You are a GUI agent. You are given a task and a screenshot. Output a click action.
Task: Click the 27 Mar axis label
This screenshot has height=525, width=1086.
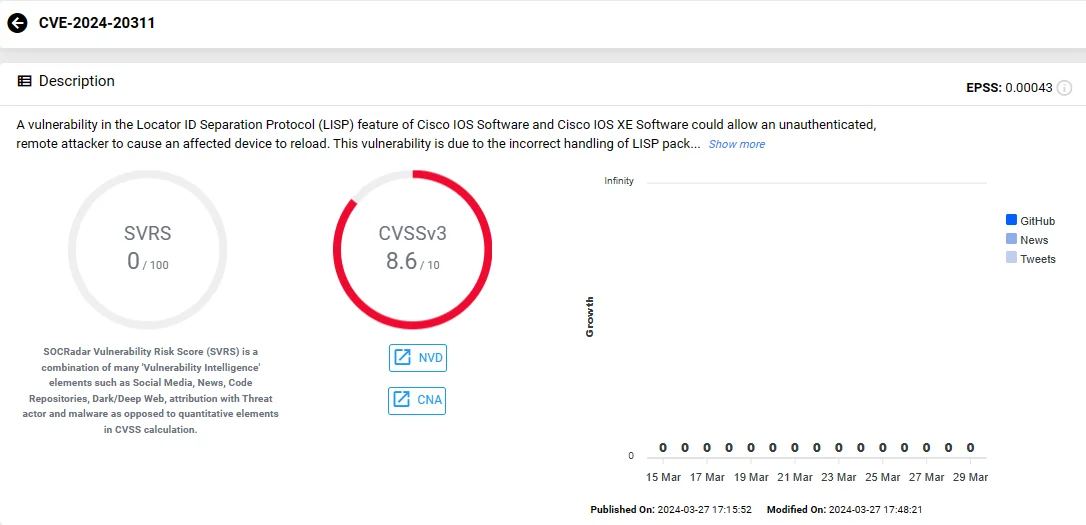(926, 477)
